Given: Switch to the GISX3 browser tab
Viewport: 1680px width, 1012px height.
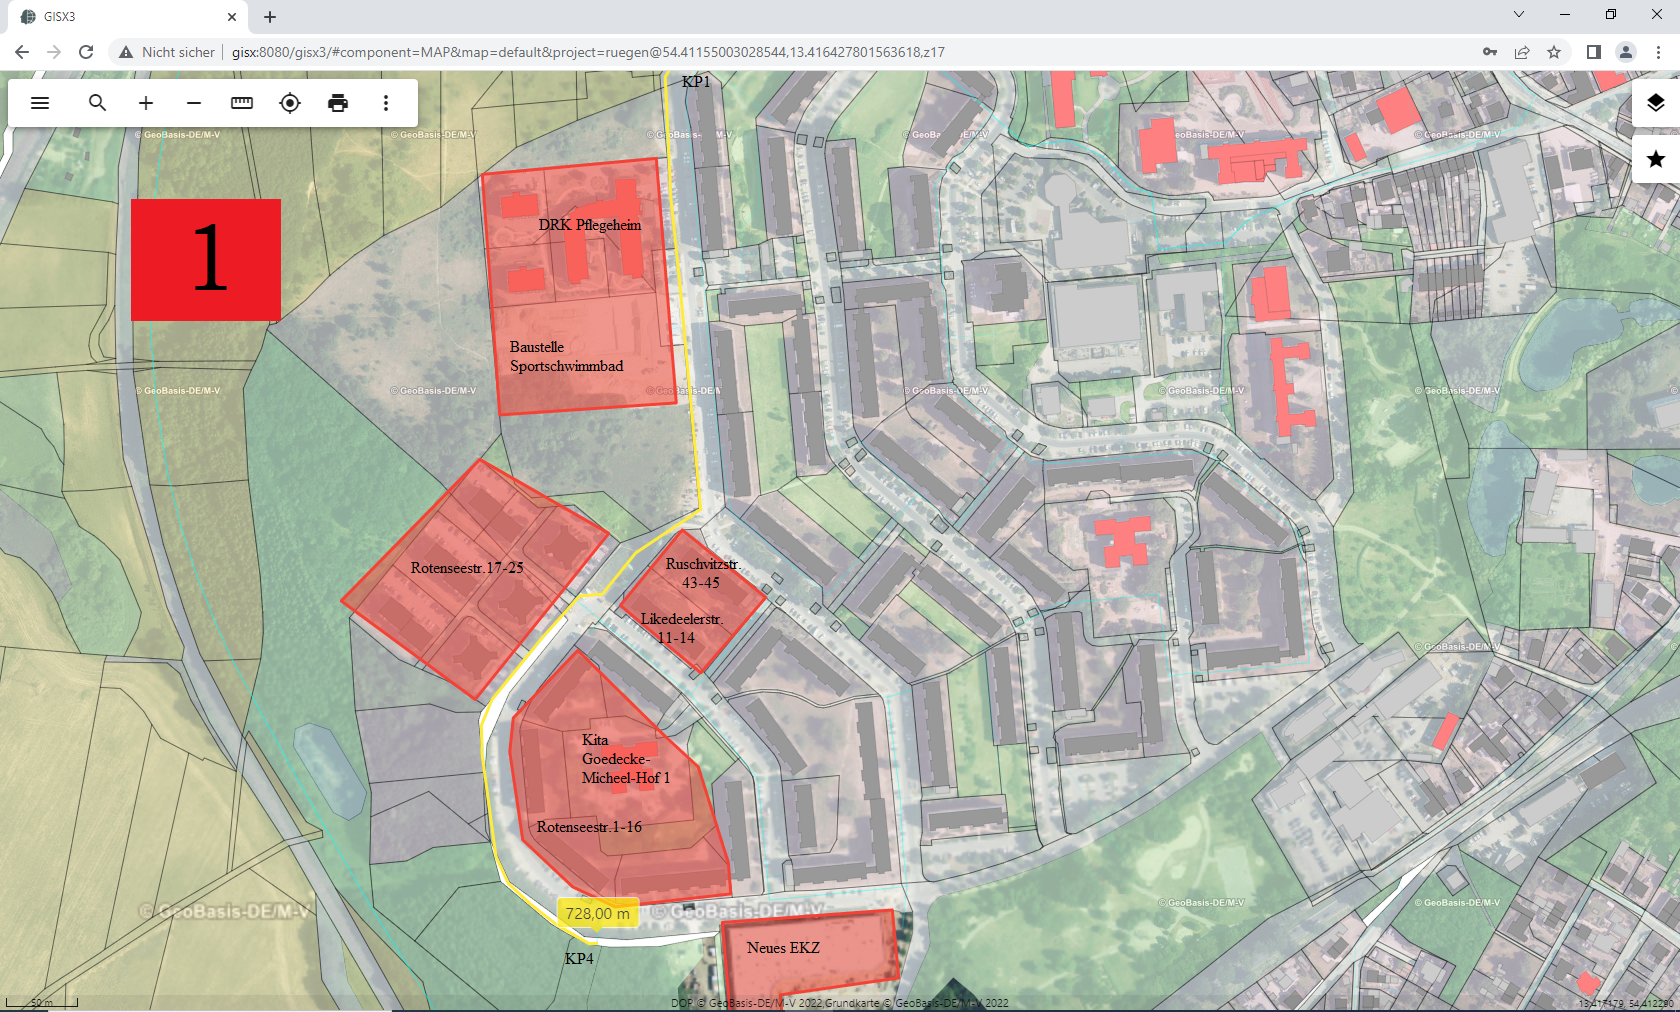Looking at the screenshot, I should tap(120, 17).
